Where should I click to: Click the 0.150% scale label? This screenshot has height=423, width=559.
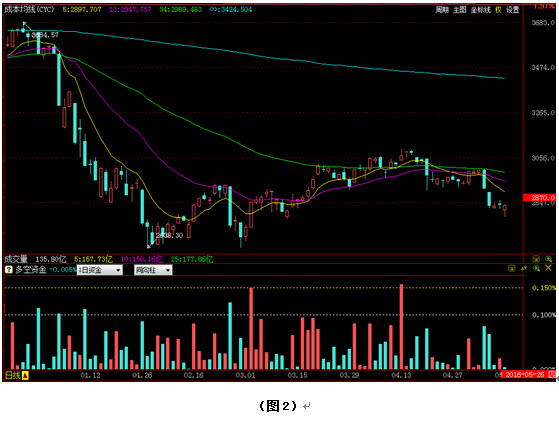(x=544, y=288)
